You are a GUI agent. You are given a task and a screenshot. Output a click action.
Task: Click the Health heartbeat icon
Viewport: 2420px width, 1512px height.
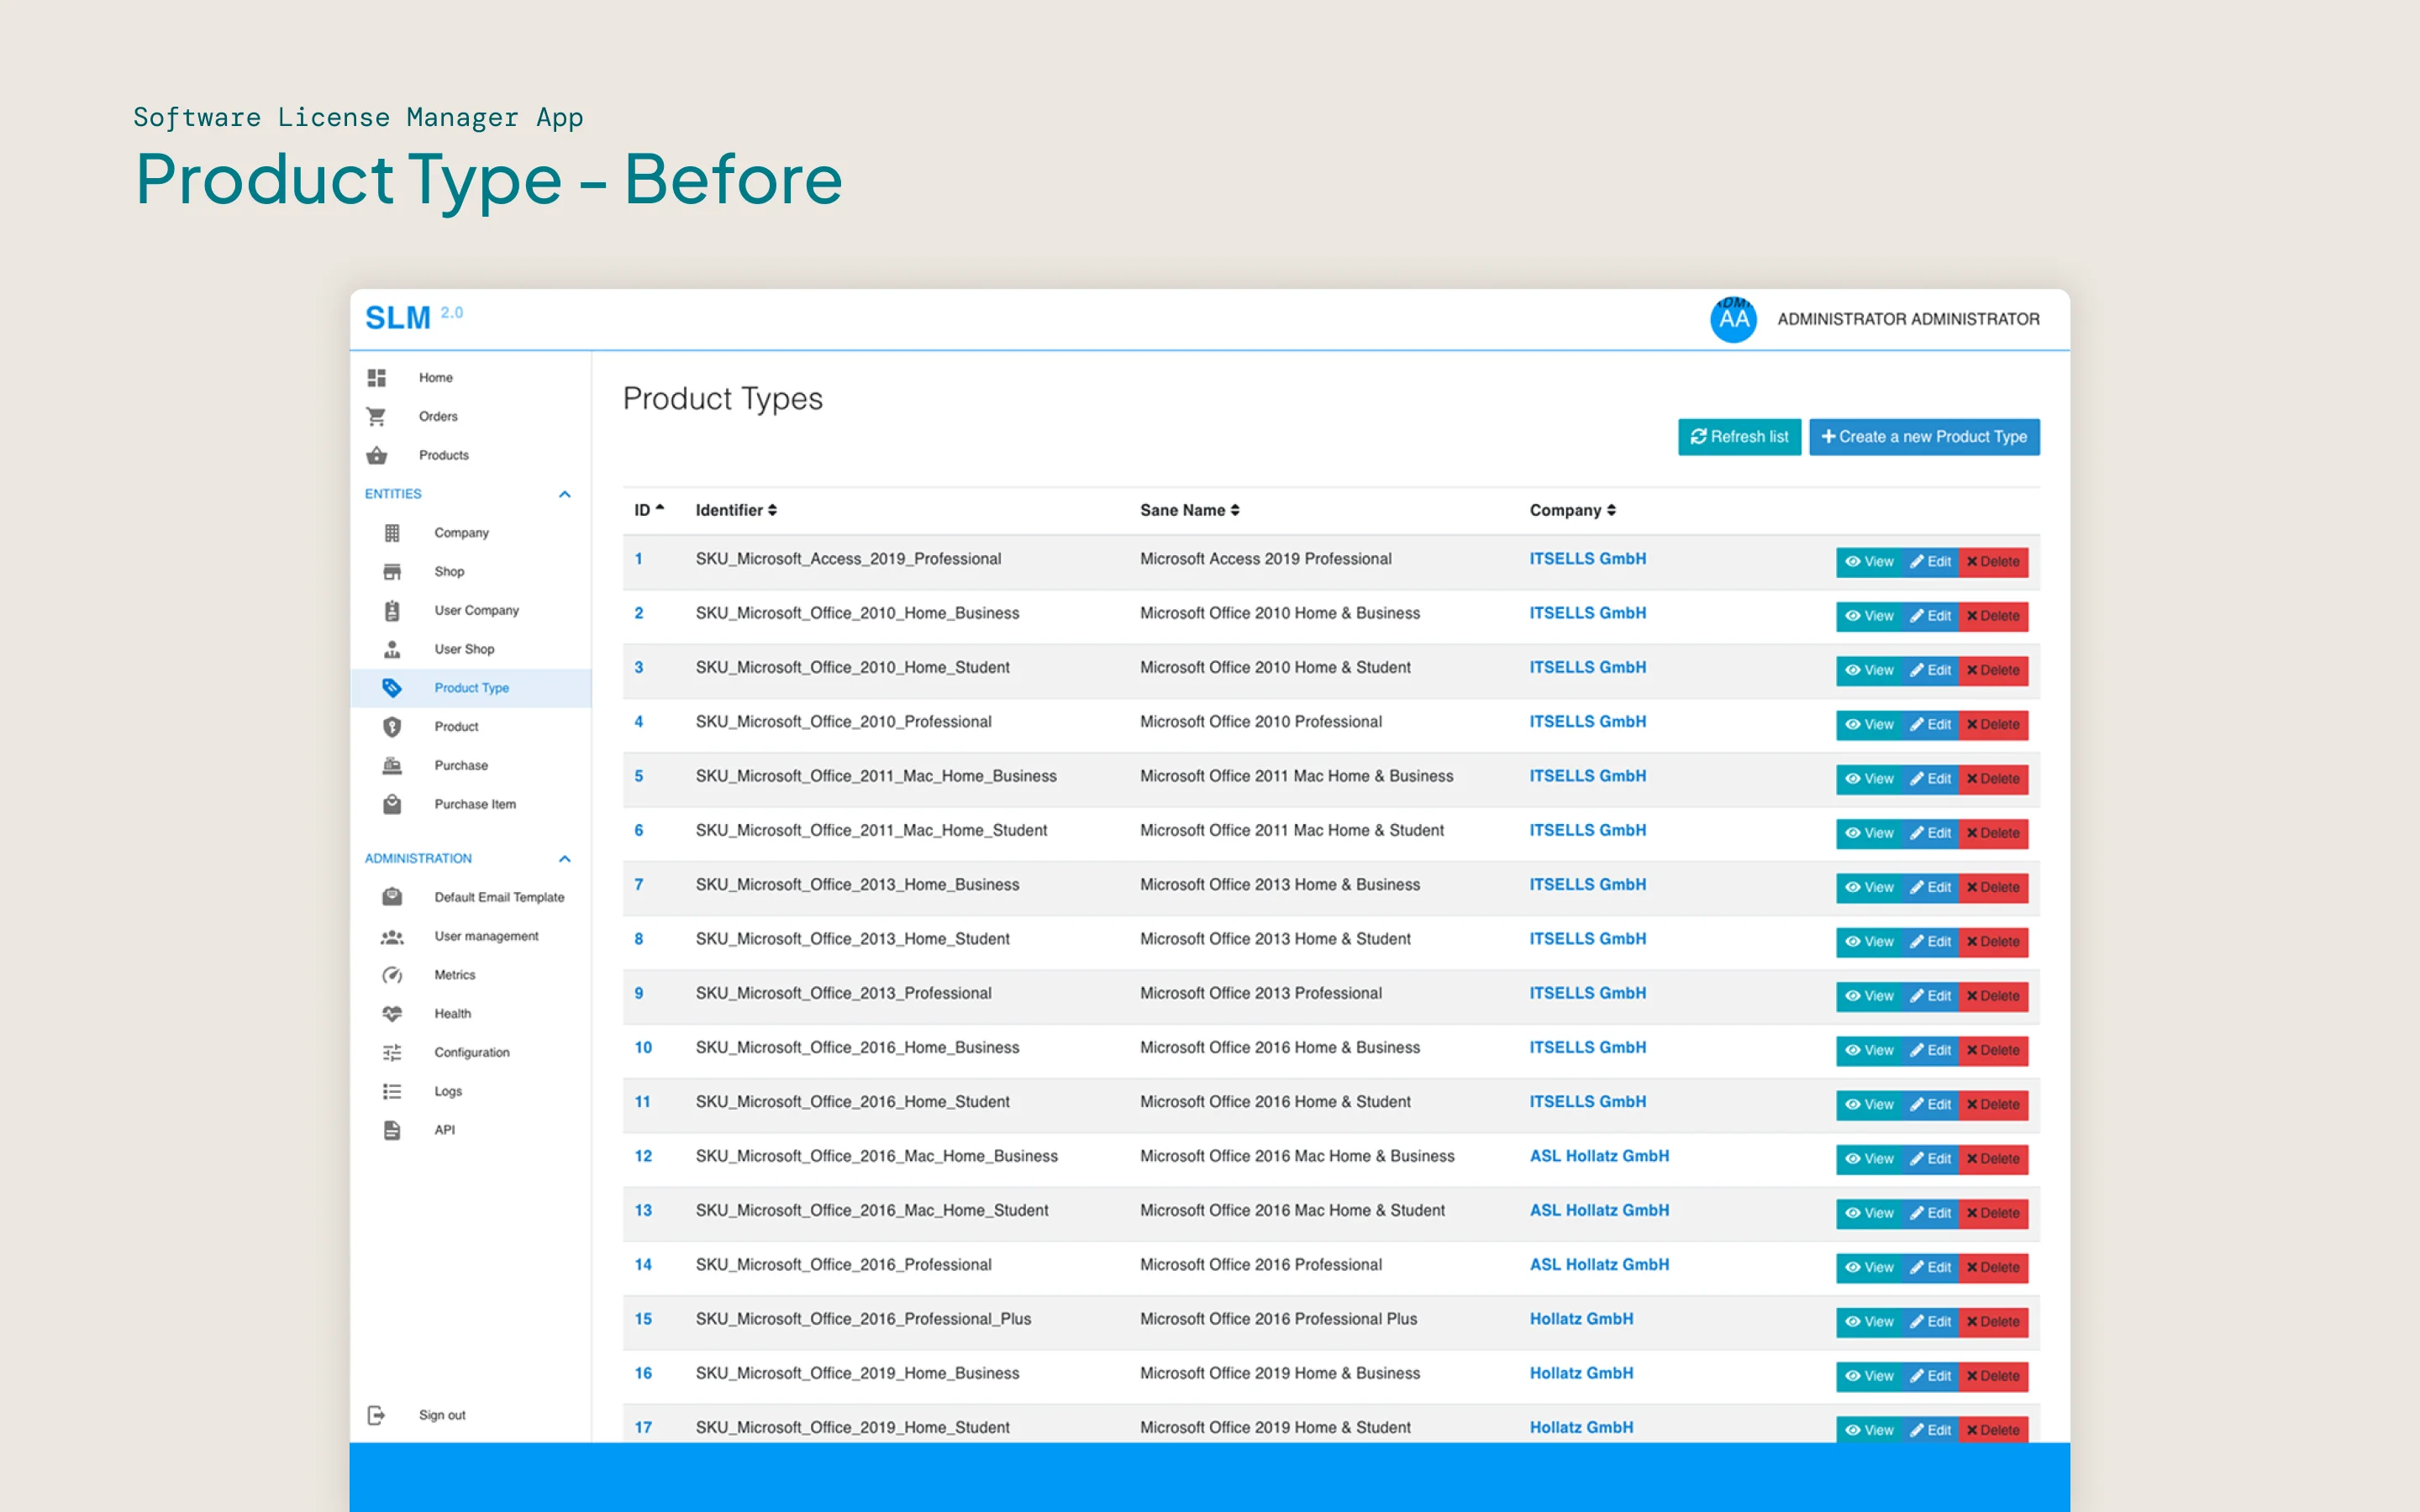pyautogui.click(x=392, y=1014)
